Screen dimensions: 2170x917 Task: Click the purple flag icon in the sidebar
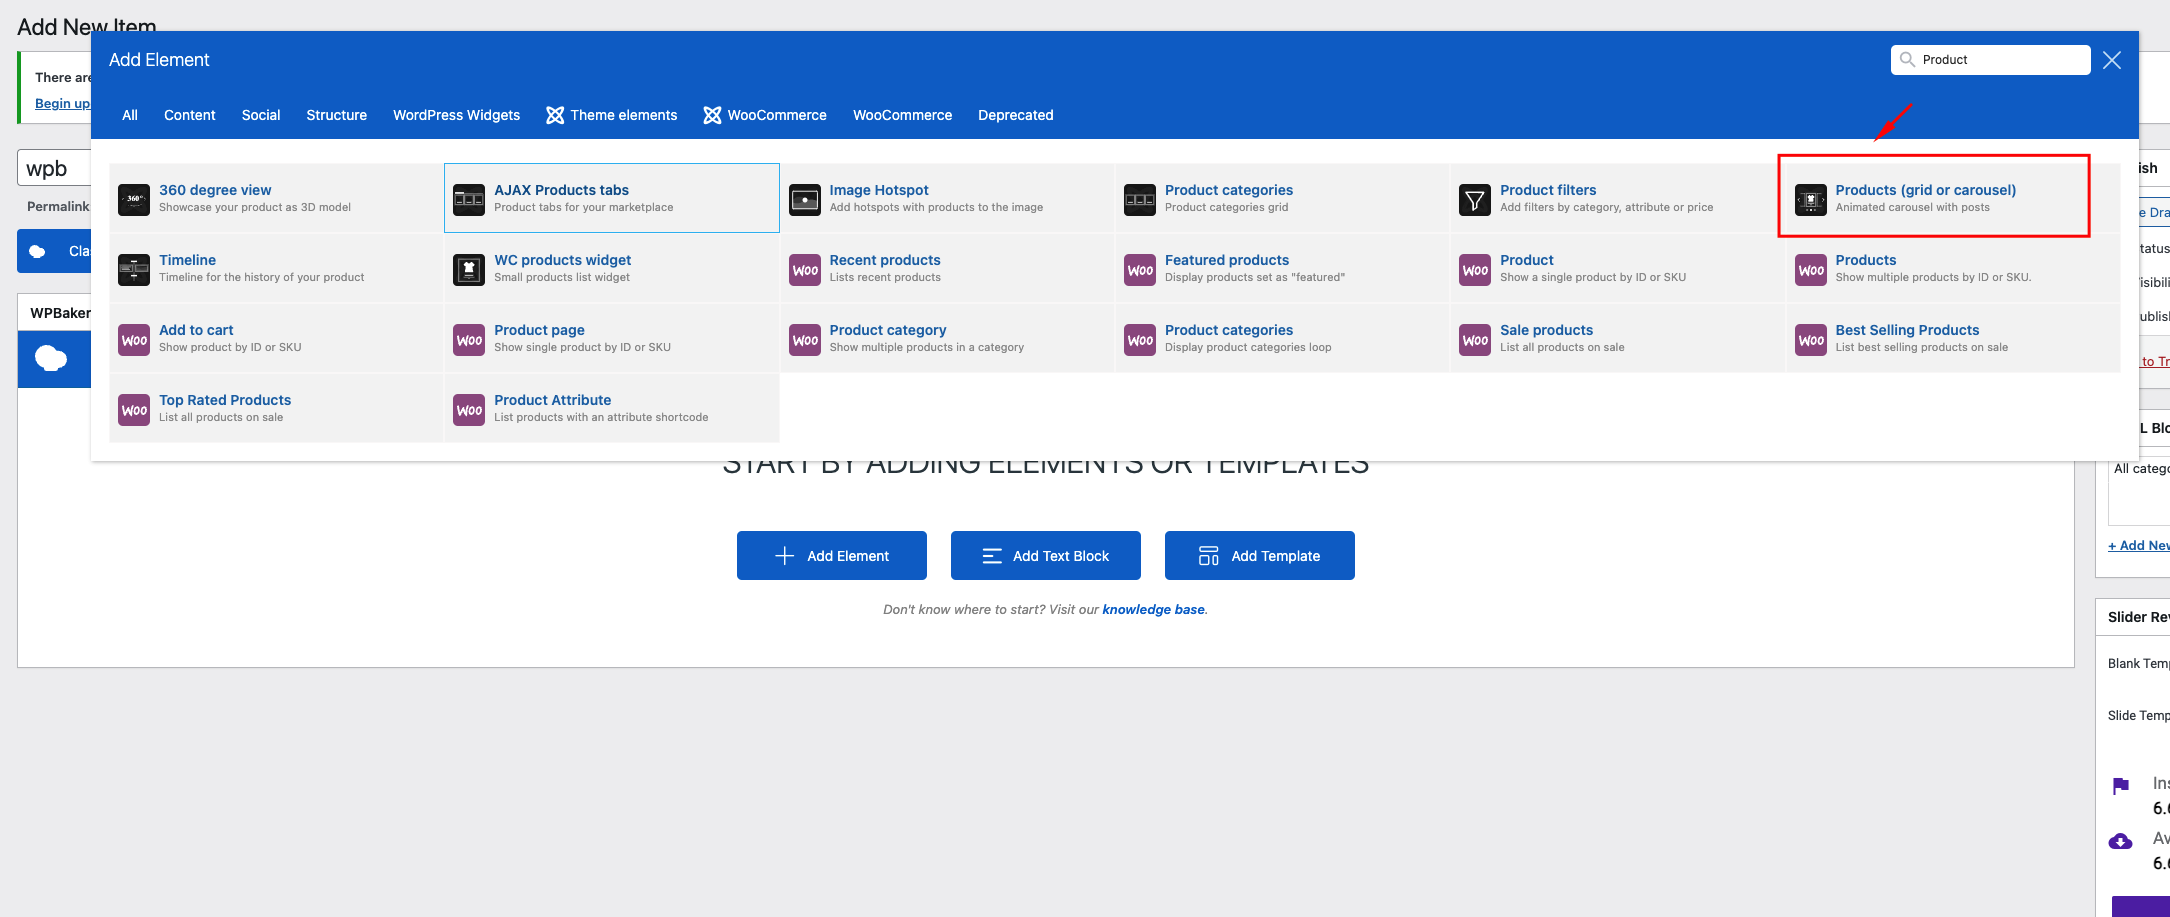(x=2120, y=786)
